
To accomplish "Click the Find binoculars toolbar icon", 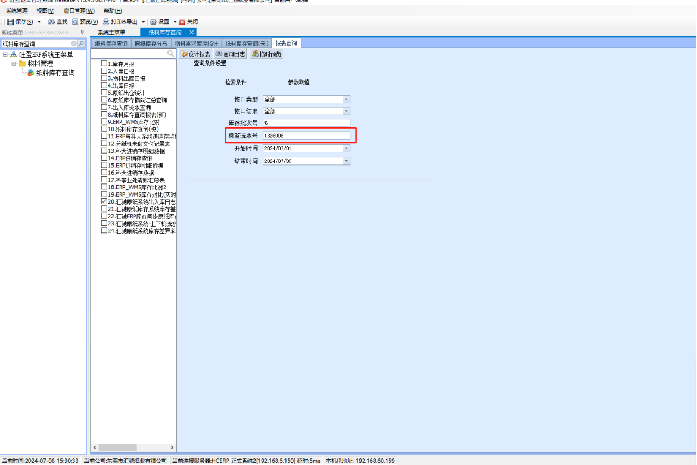I will [x=52, y=22].
